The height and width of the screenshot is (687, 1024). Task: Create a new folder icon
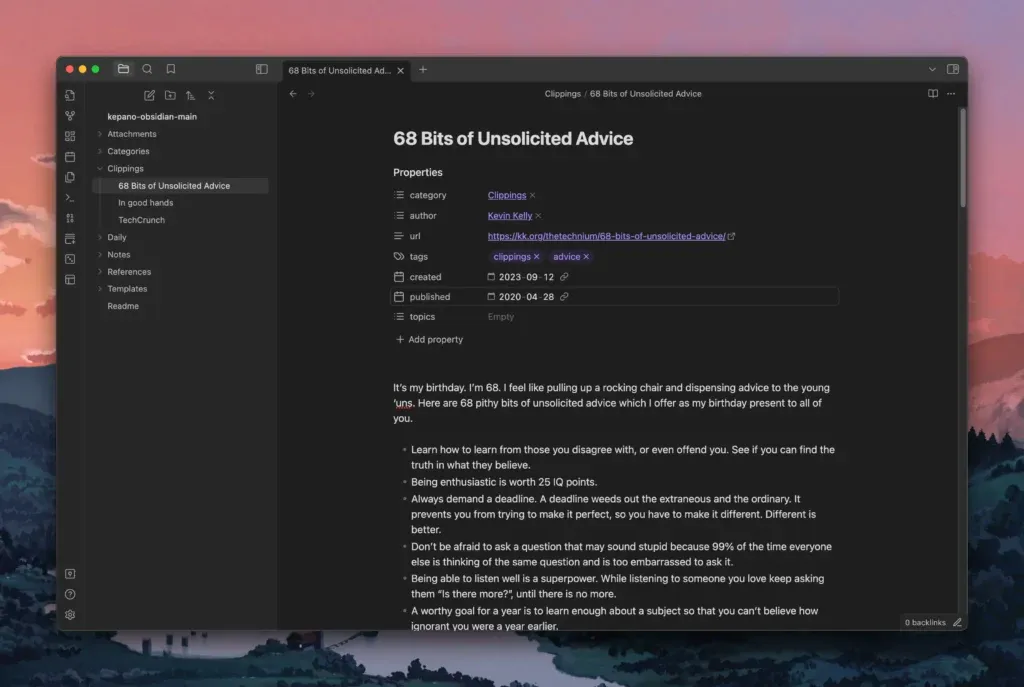pyautogui.click(x=170, y=95)
